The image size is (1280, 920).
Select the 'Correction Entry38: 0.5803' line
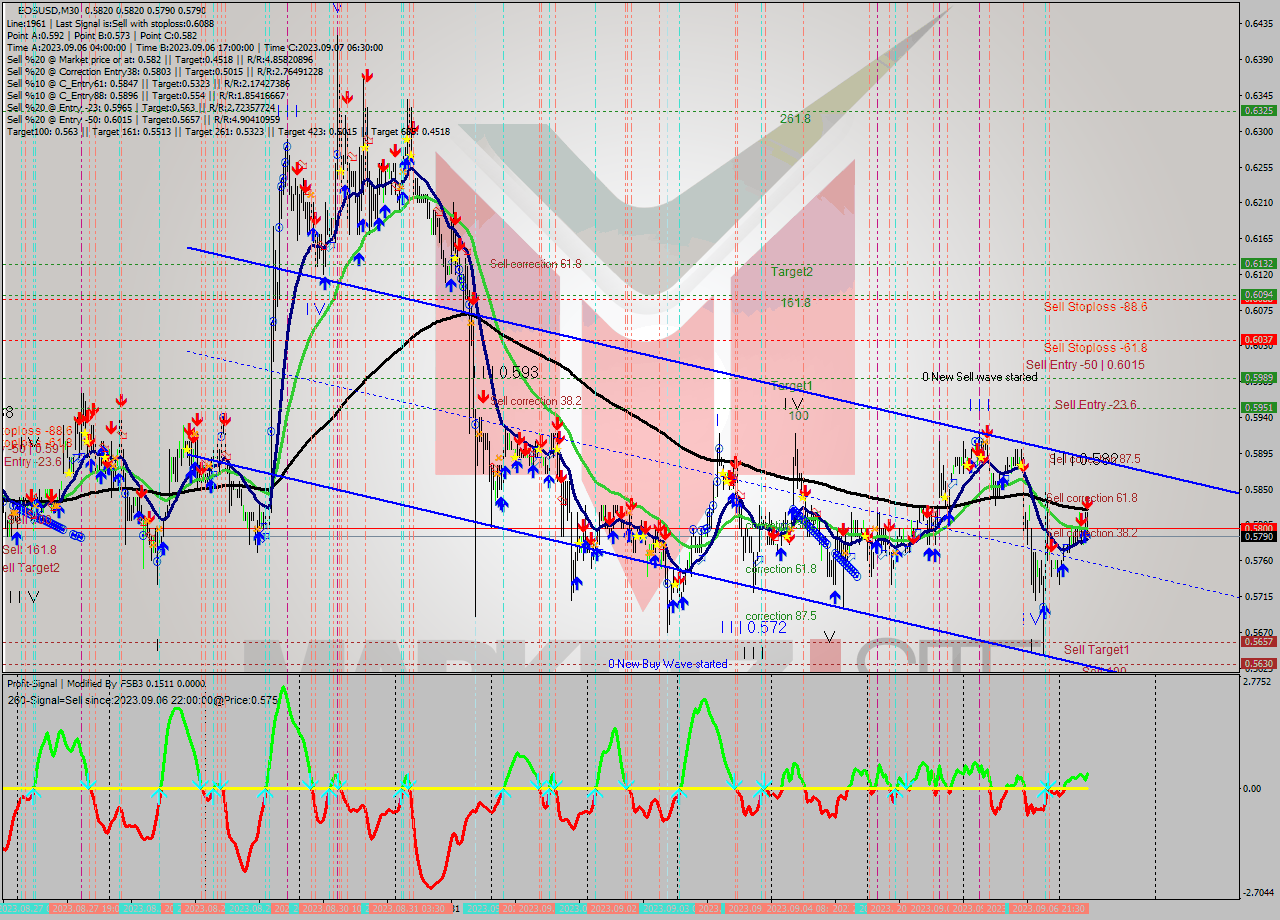165,71
